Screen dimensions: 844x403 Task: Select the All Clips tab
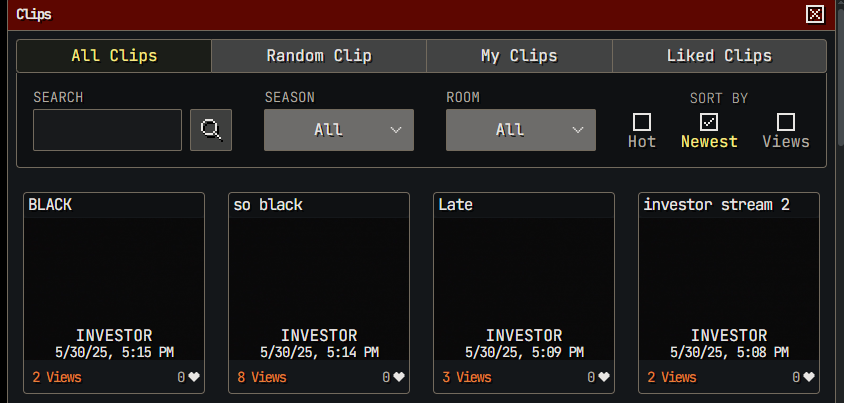[x=114, y=56]
